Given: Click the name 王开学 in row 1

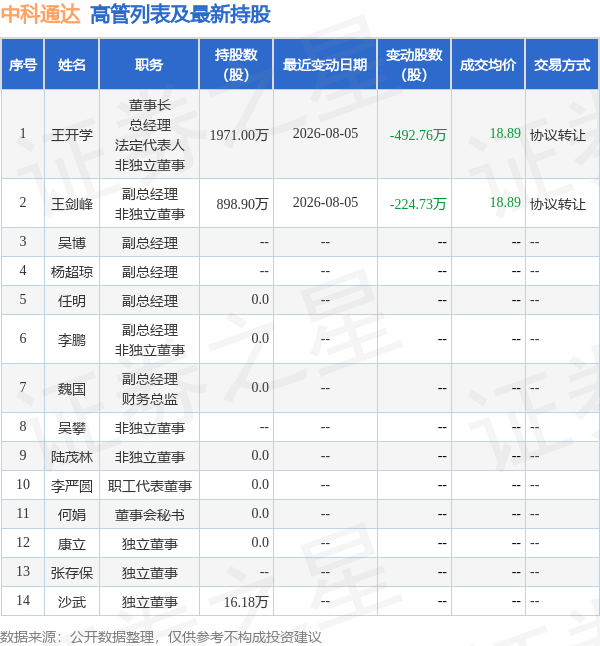Looking at the screenshot, I should pos(72,135).
